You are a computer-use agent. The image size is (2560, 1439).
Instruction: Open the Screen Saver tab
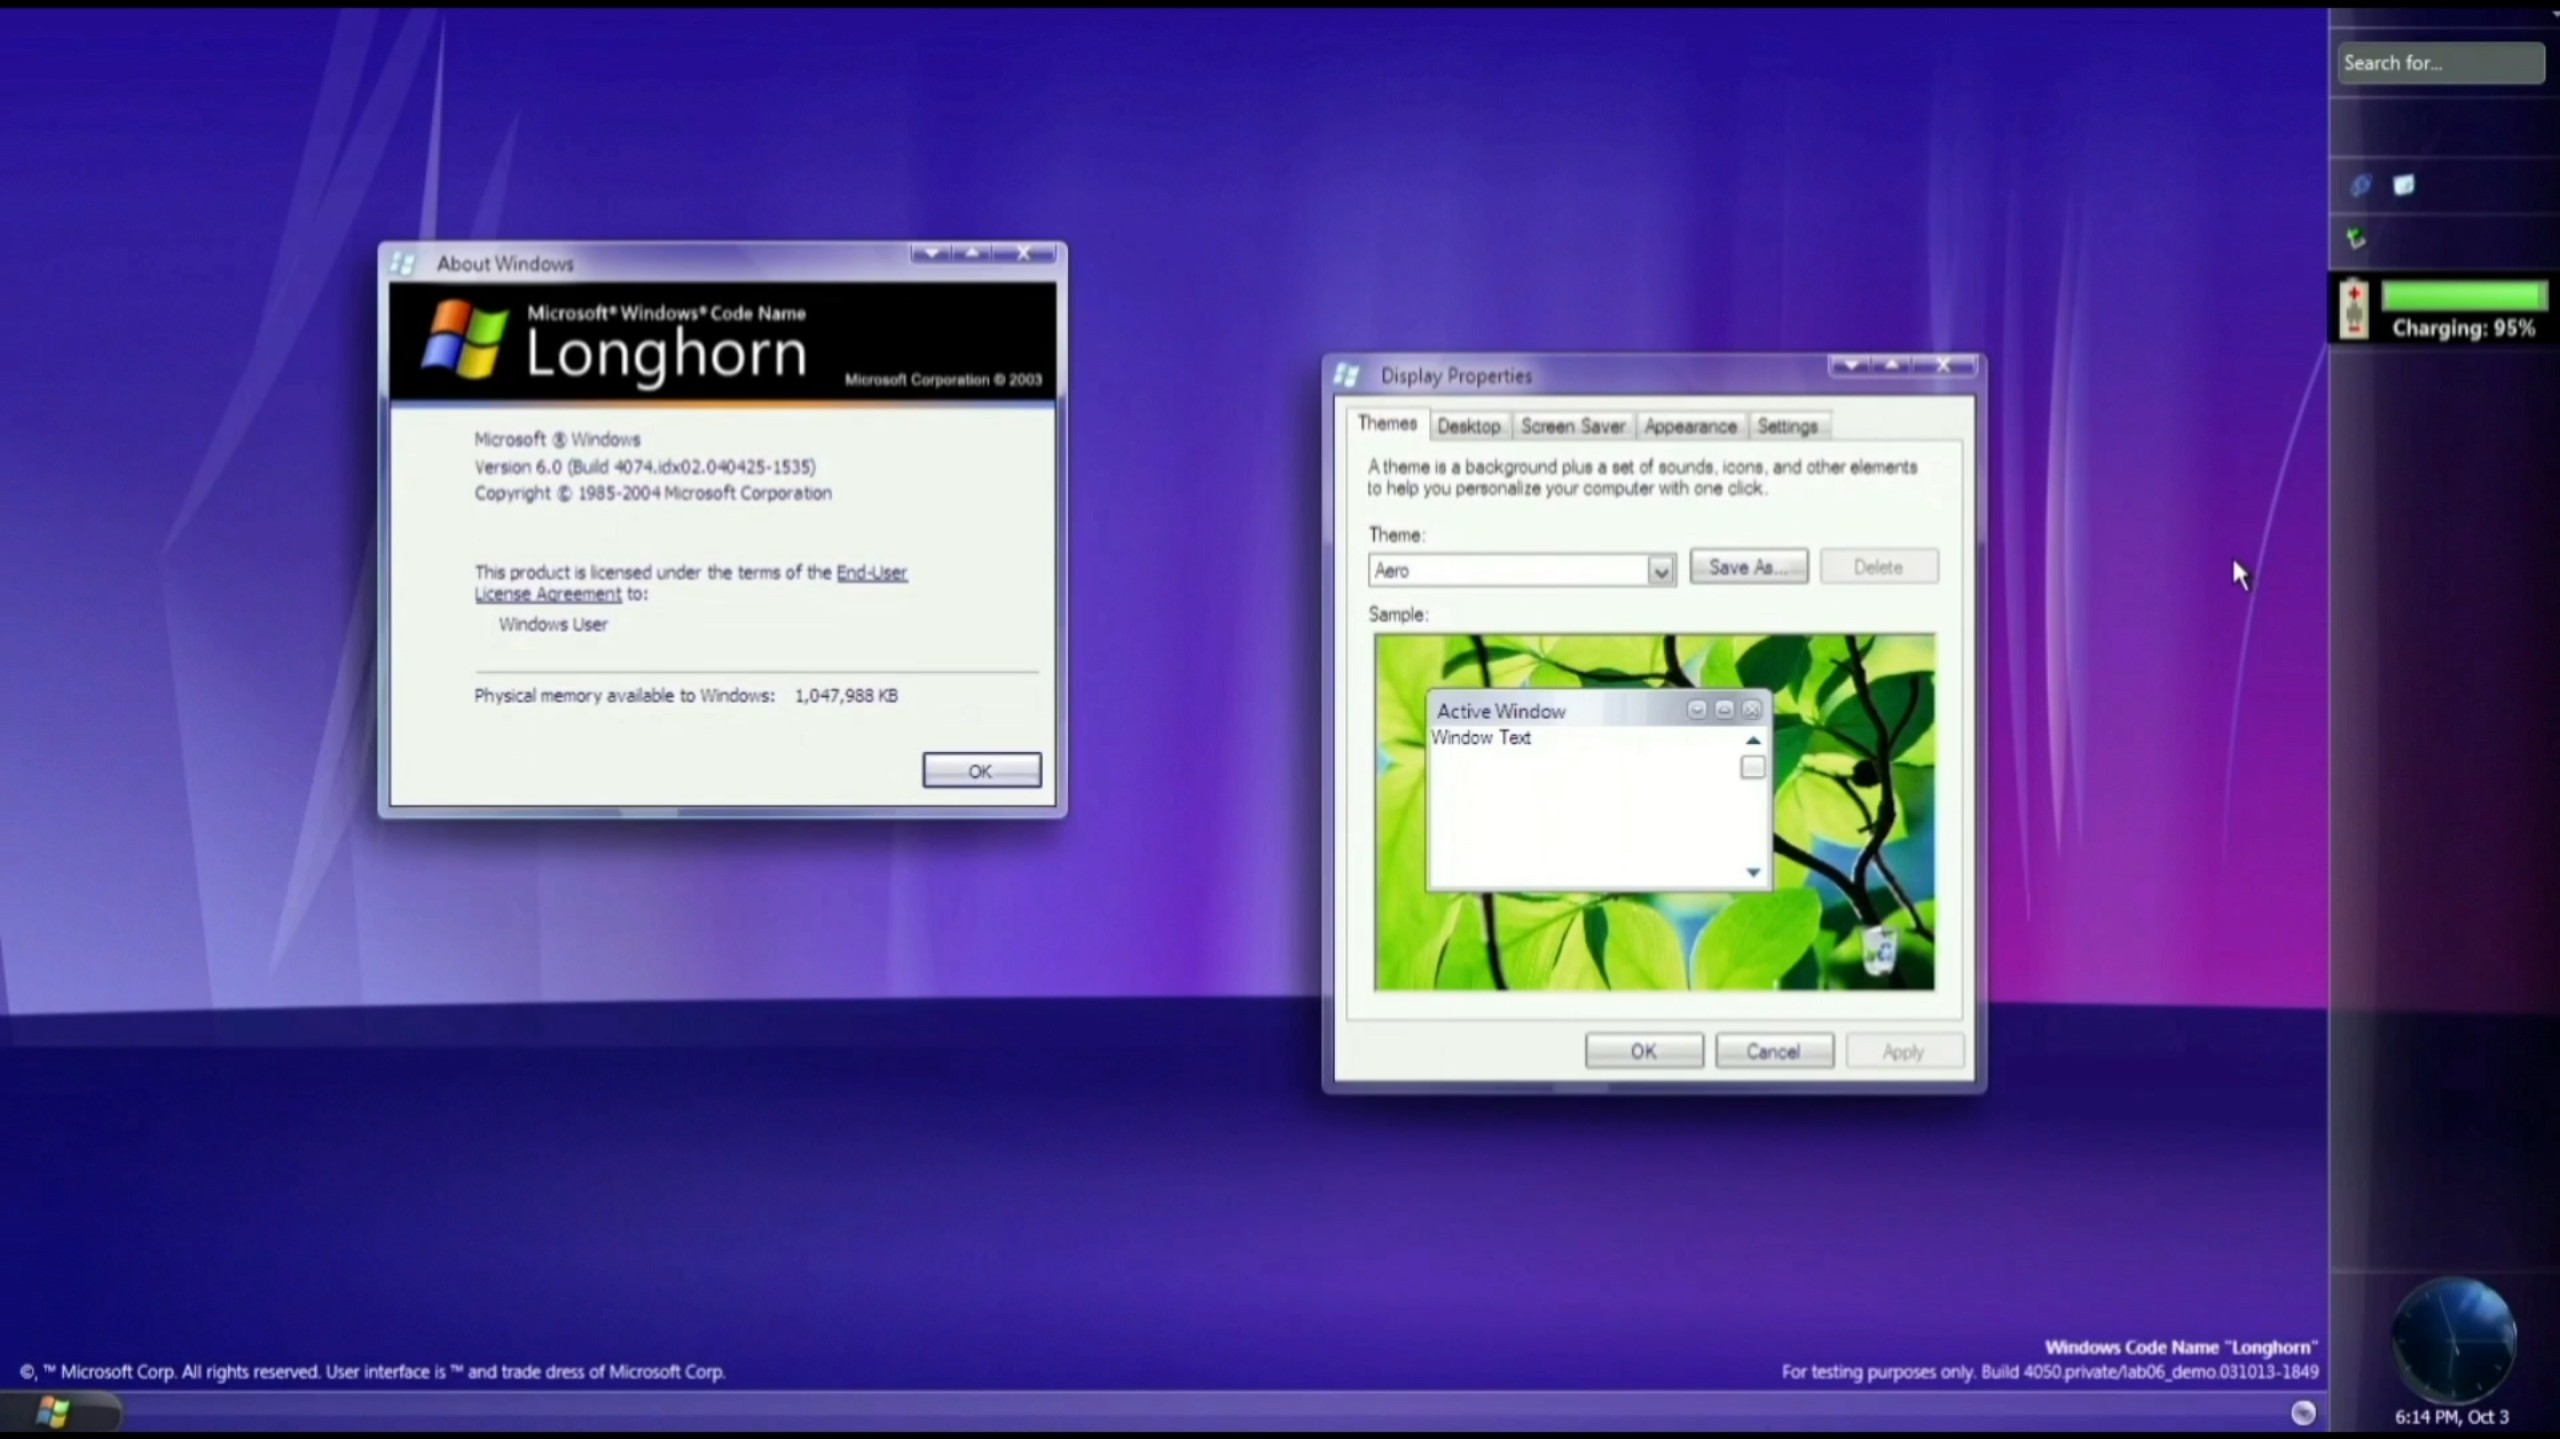1572,426
